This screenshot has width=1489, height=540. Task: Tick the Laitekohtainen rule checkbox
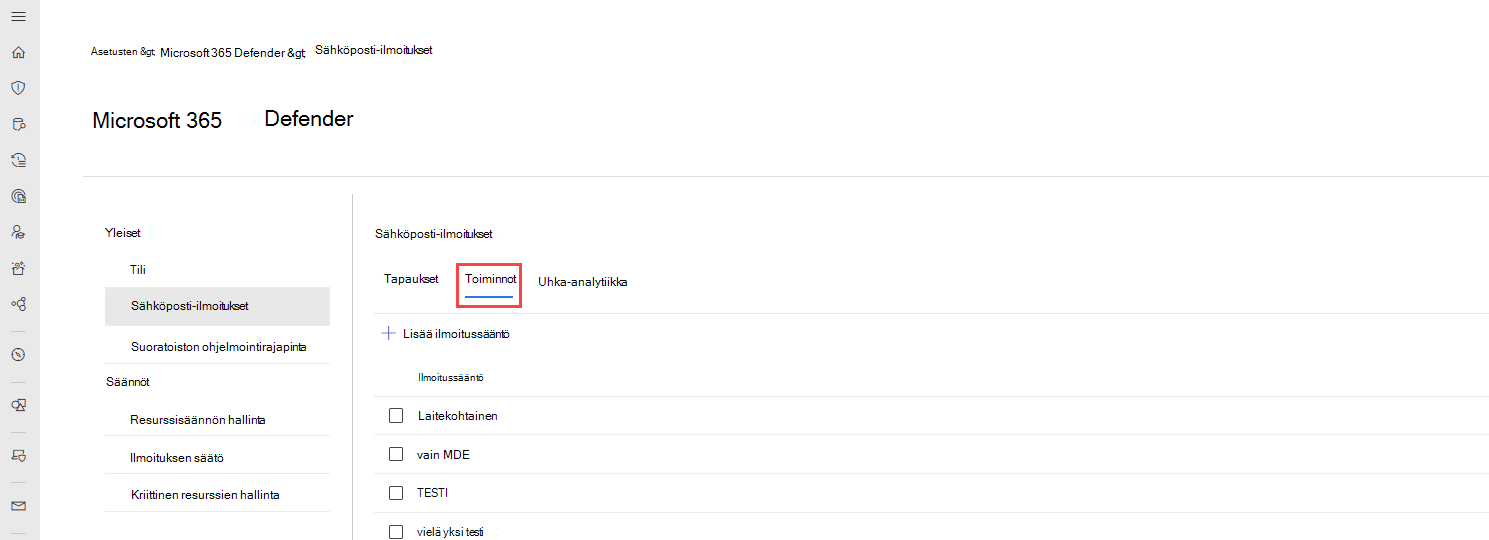[396, 415]
